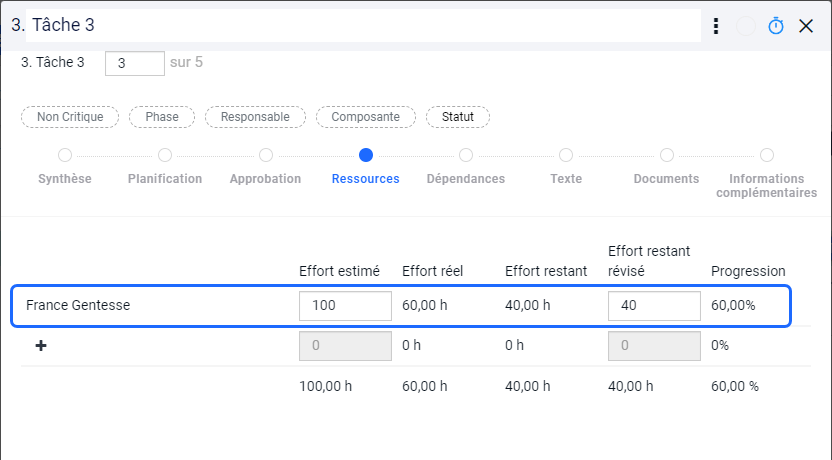Switch to the Dépendances tab
This screenshot has width=832, height=460.
coord(466,179)
